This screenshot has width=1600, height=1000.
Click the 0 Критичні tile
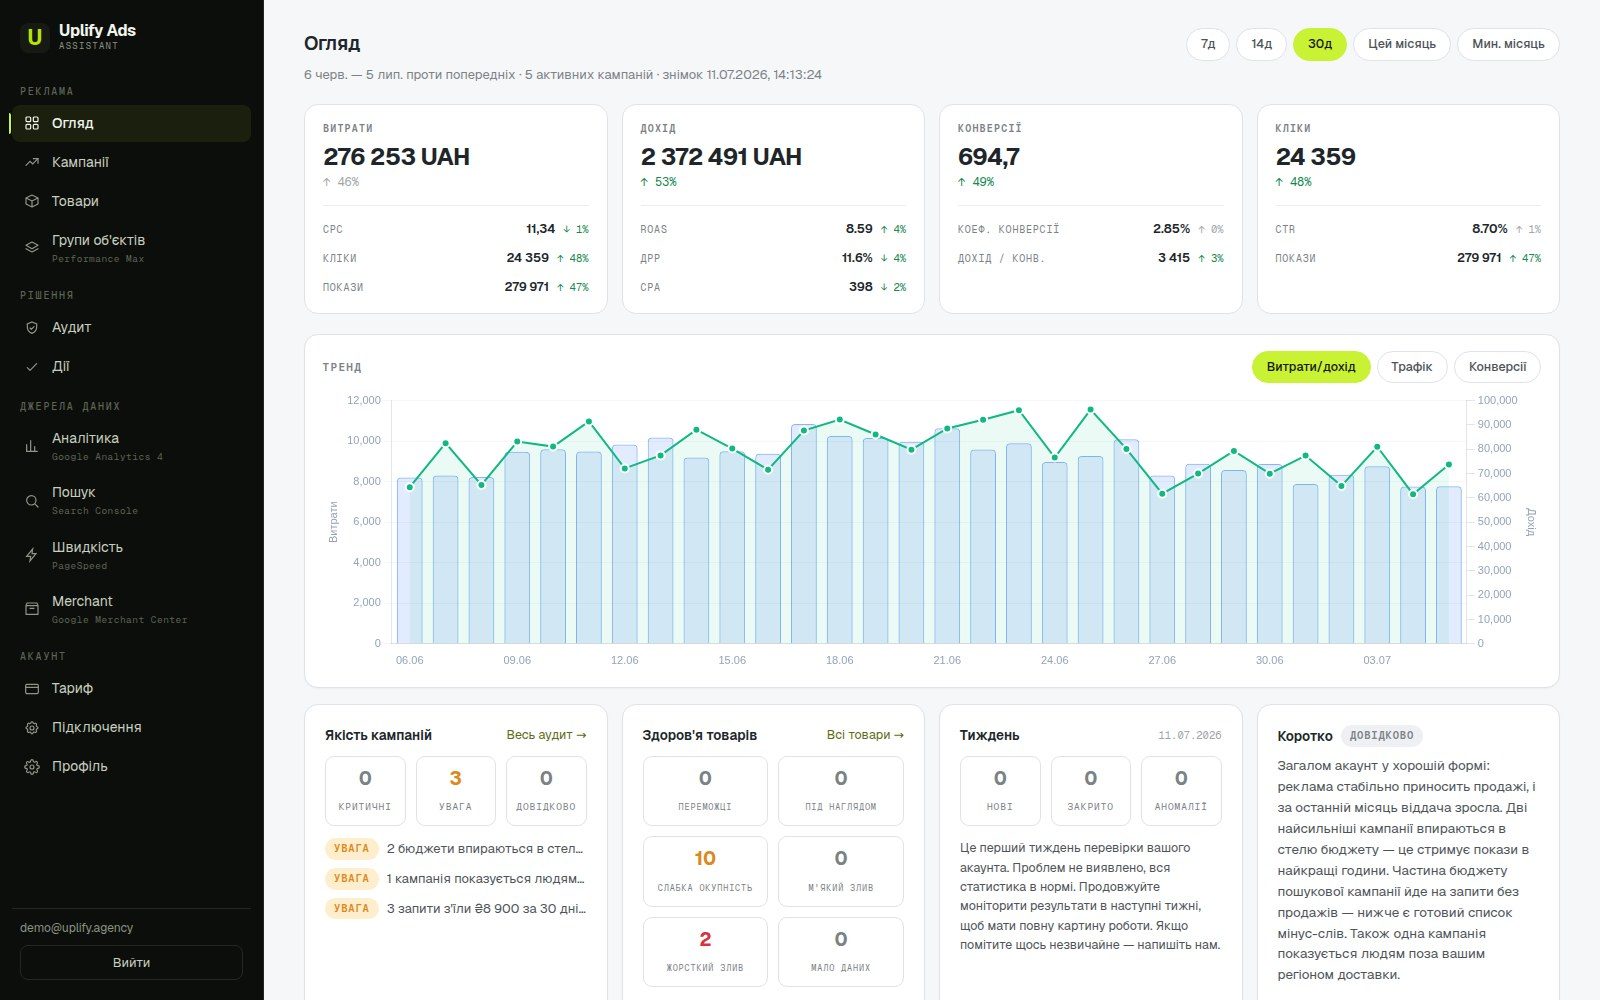pyautogui.click(x=365, y=791)
